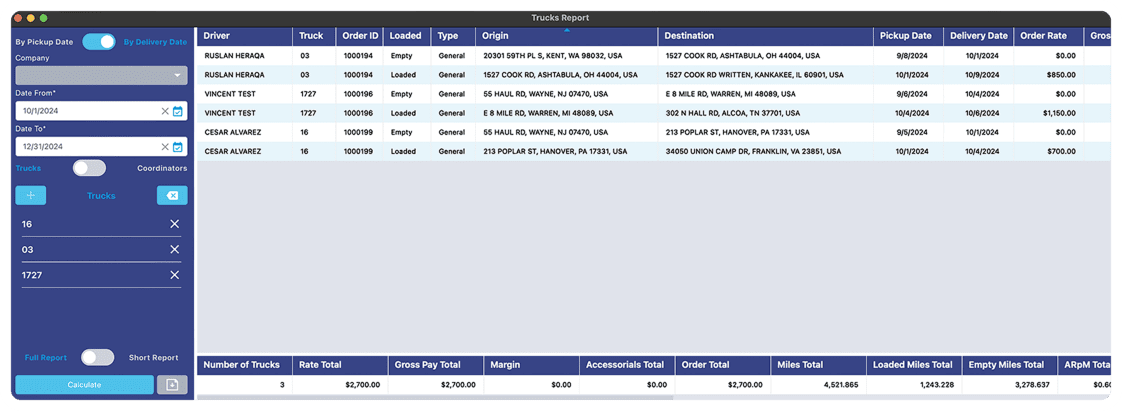Image resolution: width=1122 pixels, height=411 pixels.
Task: Open the Date To calendar picker
Action: 178,146
